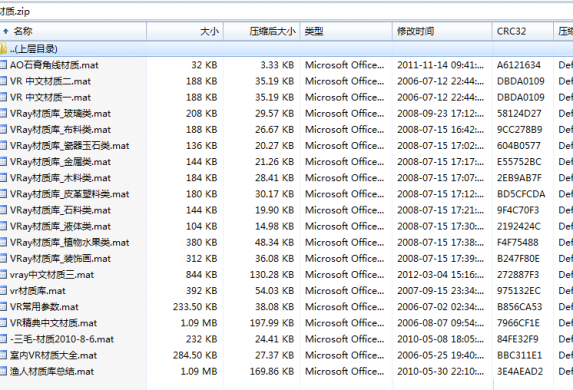Click the file icon of vr材质库.mat
The height and width of the screenshot is (390, 573).
pyautogui.click(x=3, y=291)
